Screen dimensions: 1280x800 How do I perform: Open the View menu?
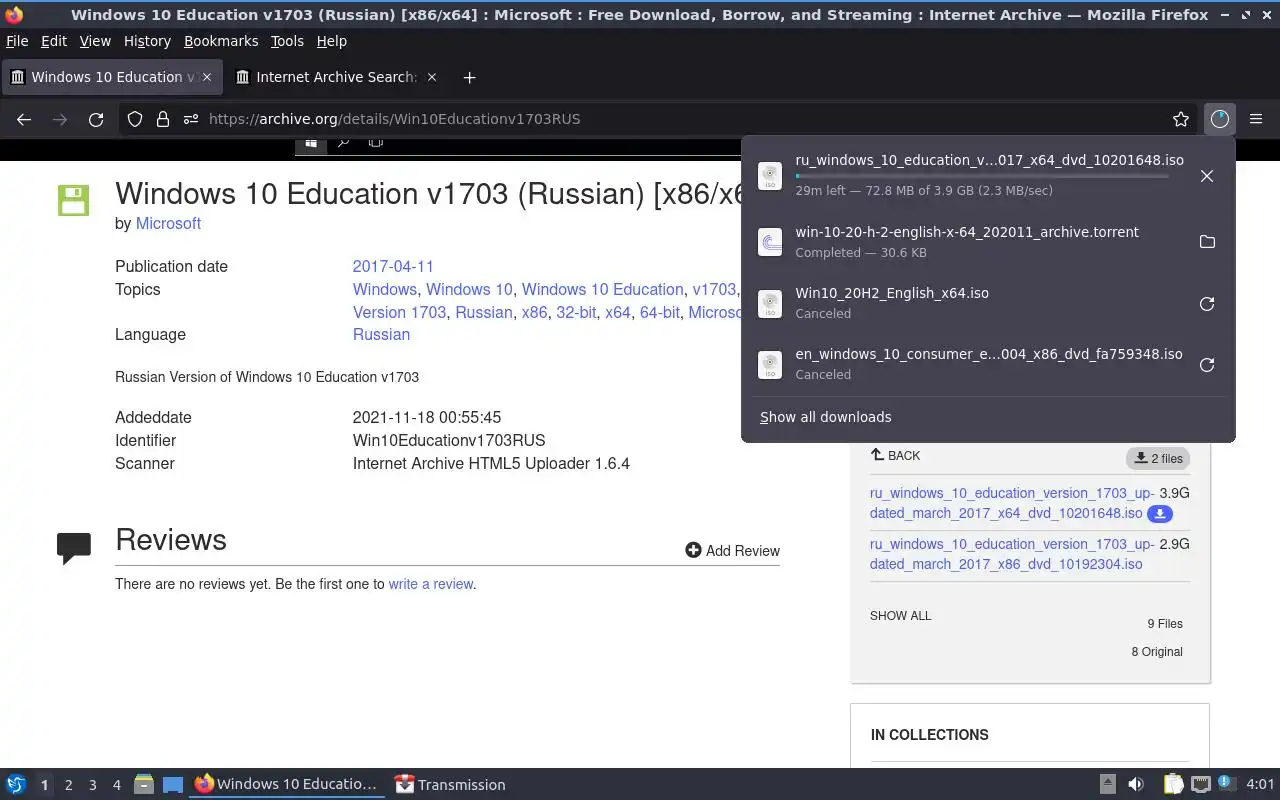(x=95, y=41)
